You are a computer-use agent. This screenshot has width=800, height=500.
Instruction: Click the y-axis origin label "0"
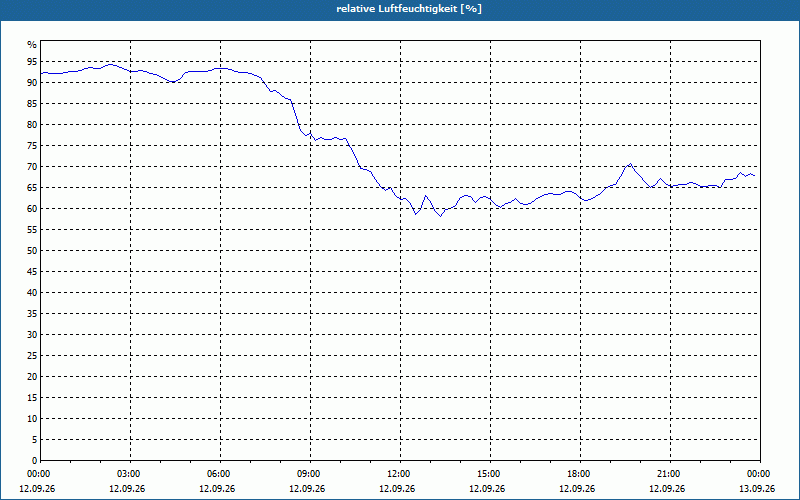tap(35, 461)
